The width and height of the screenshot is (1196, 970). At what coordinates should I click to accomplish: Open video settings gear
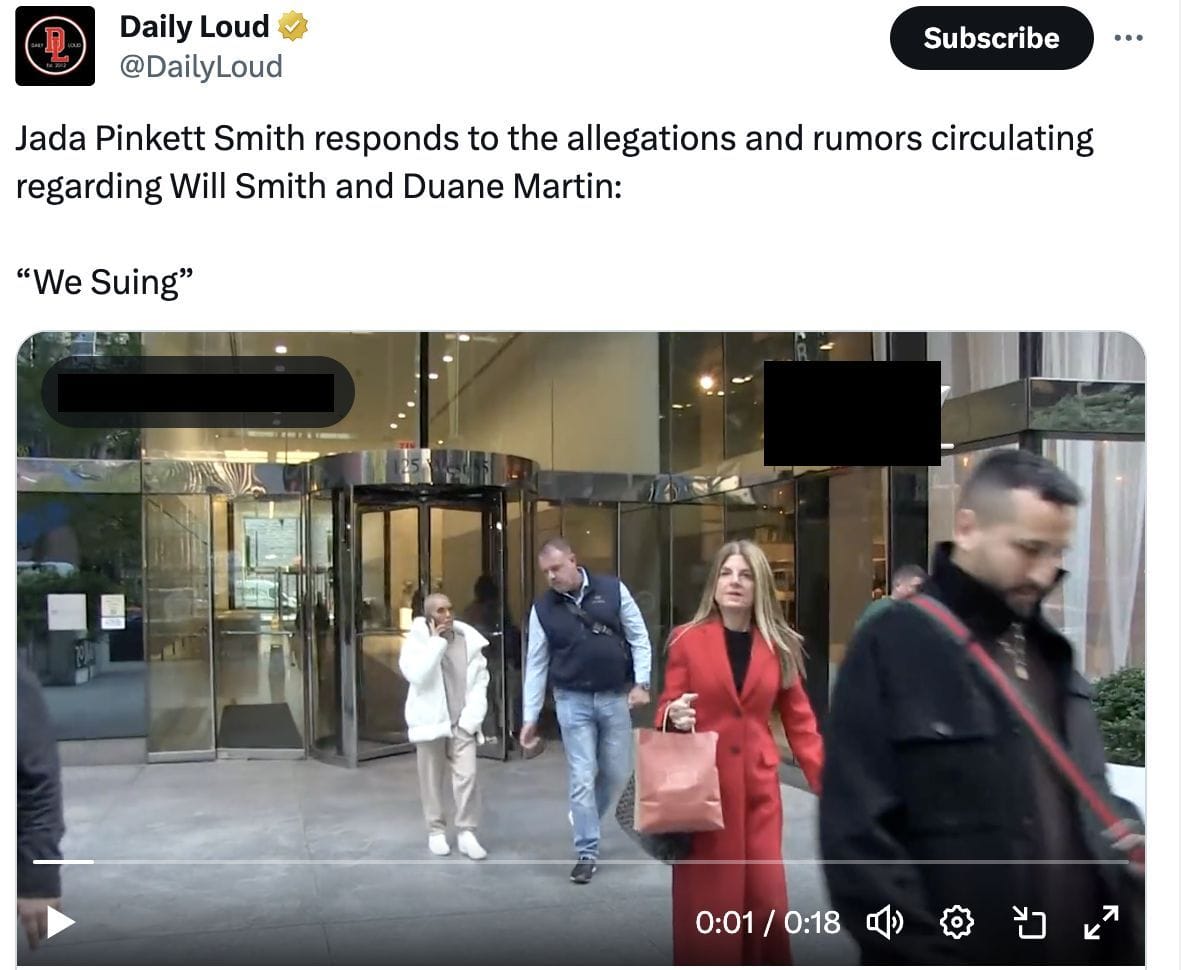956,923
